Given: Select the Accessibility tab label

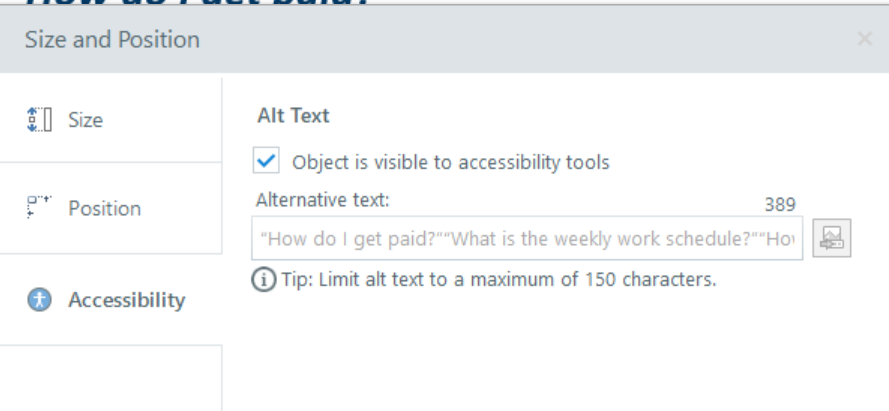Looking at the screenshot, I should click(126, 299).
